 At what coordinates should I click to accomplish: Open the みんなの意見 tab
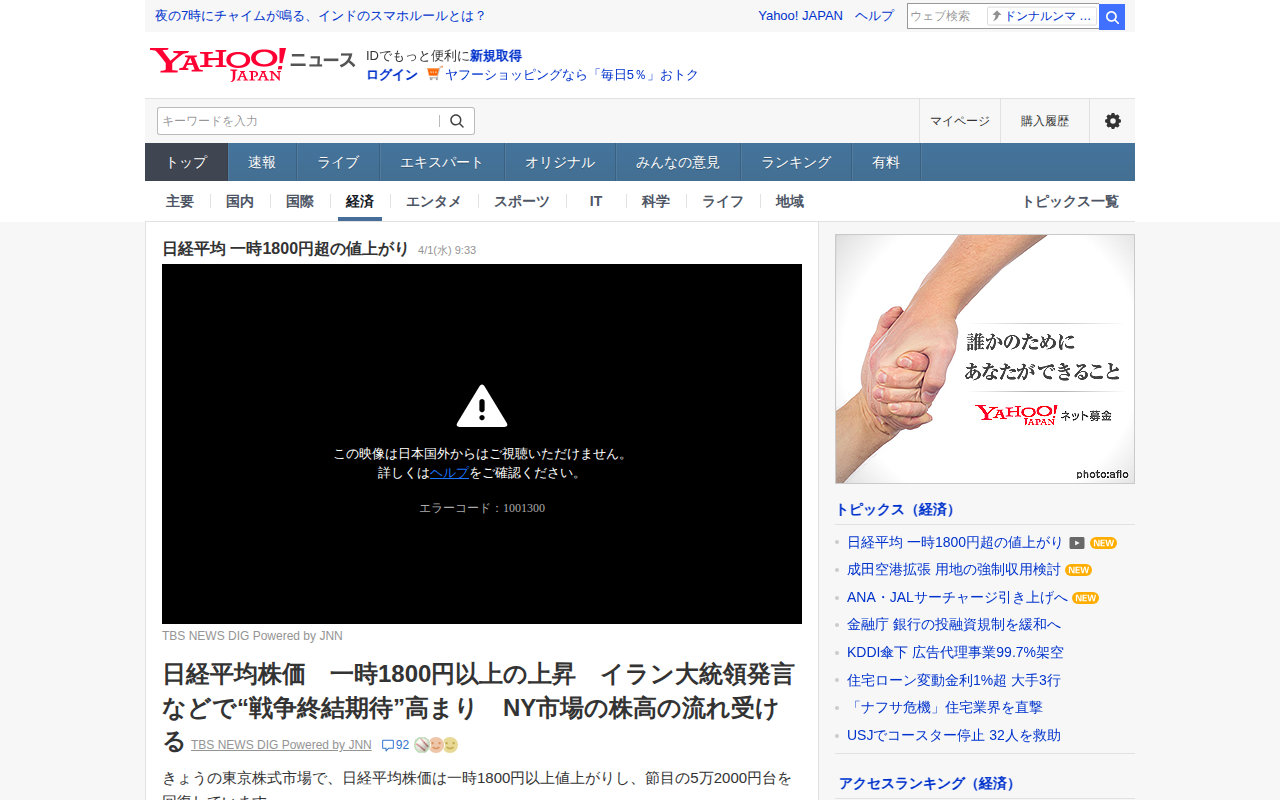(678, 162)
